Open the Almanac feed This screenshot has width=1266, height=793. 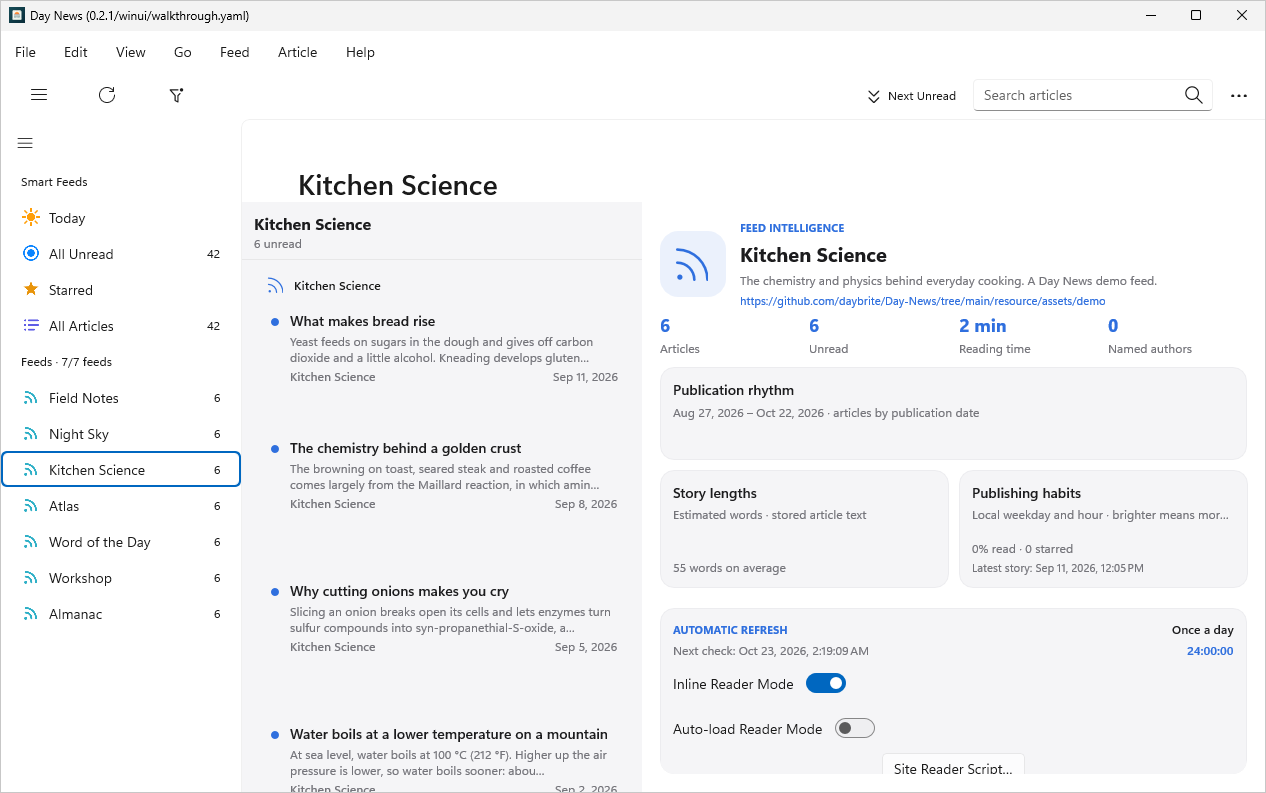pos(121,614)
